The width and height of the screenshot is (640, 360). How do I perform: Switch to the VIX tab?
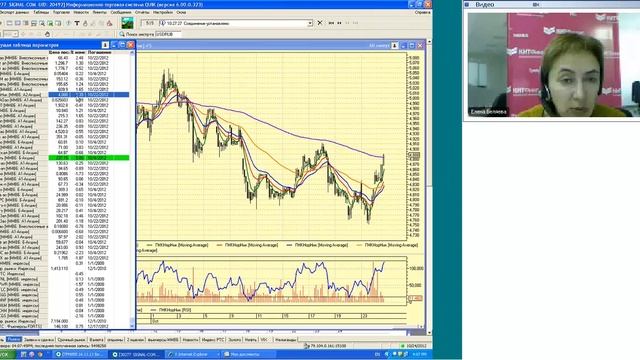[x=264, y=340]
